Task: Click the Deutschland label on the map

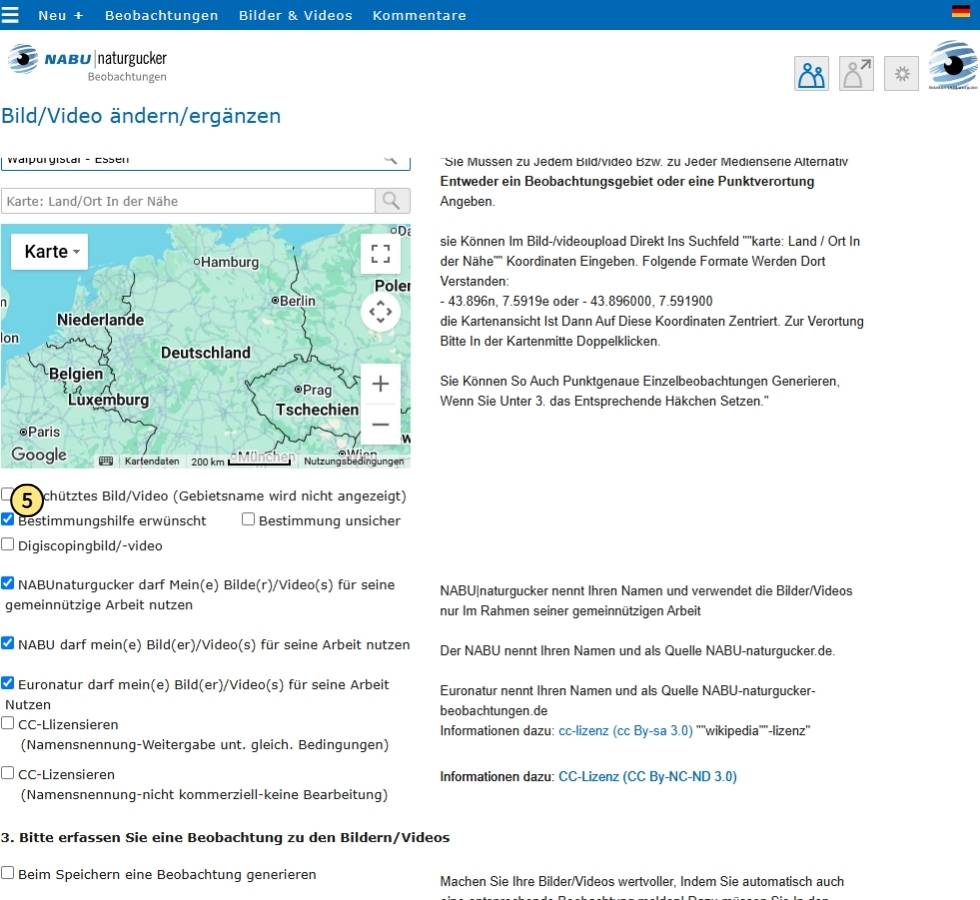Action: [x=206, y=352]
